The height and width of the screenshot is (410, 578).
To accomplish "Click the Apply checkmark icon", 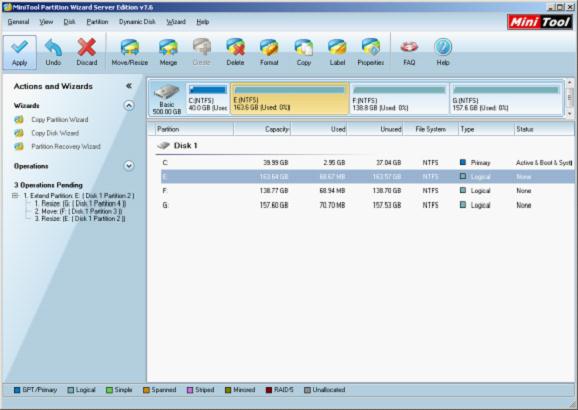I will tap(20, 47).
